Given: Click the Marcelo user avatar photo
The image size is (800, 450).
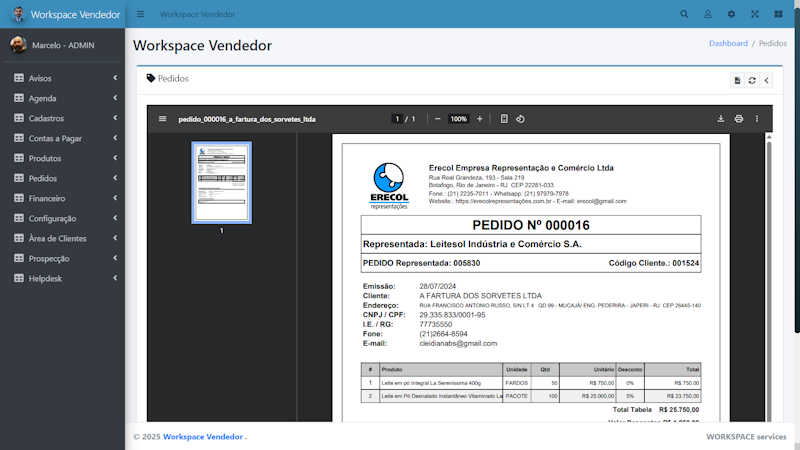Looking at the screenshot, I should coord(18,45).
